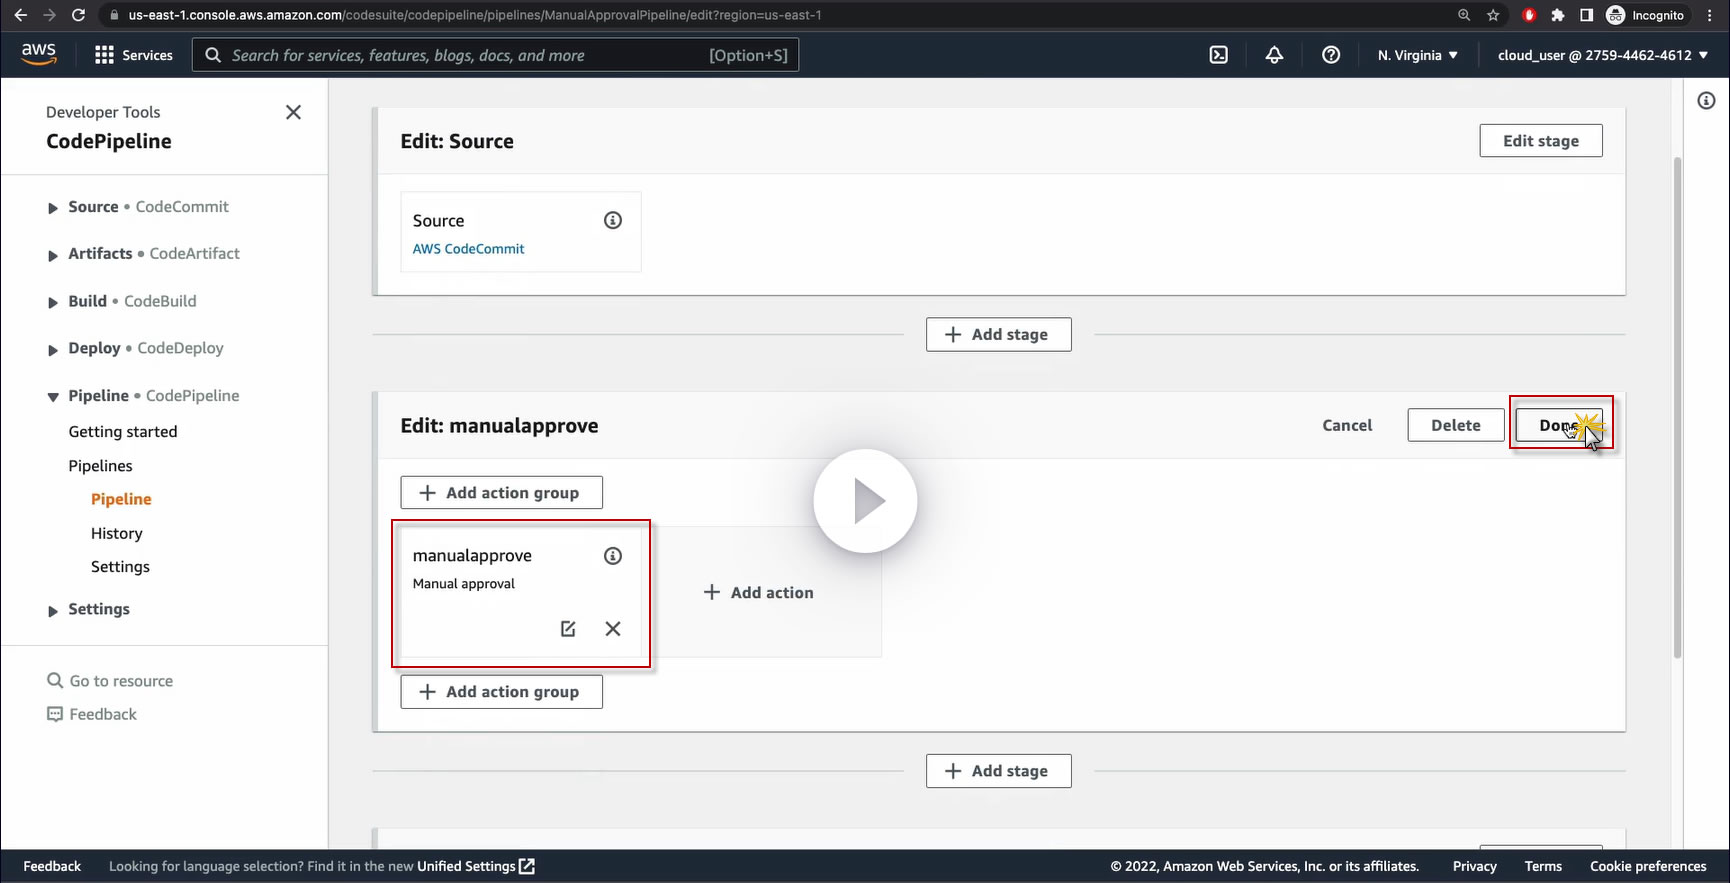Collapse the Pipeline CodePipeline section
Image resolution: width=1730 pixels, height=883 pixels.
click(x=53, y=397)
